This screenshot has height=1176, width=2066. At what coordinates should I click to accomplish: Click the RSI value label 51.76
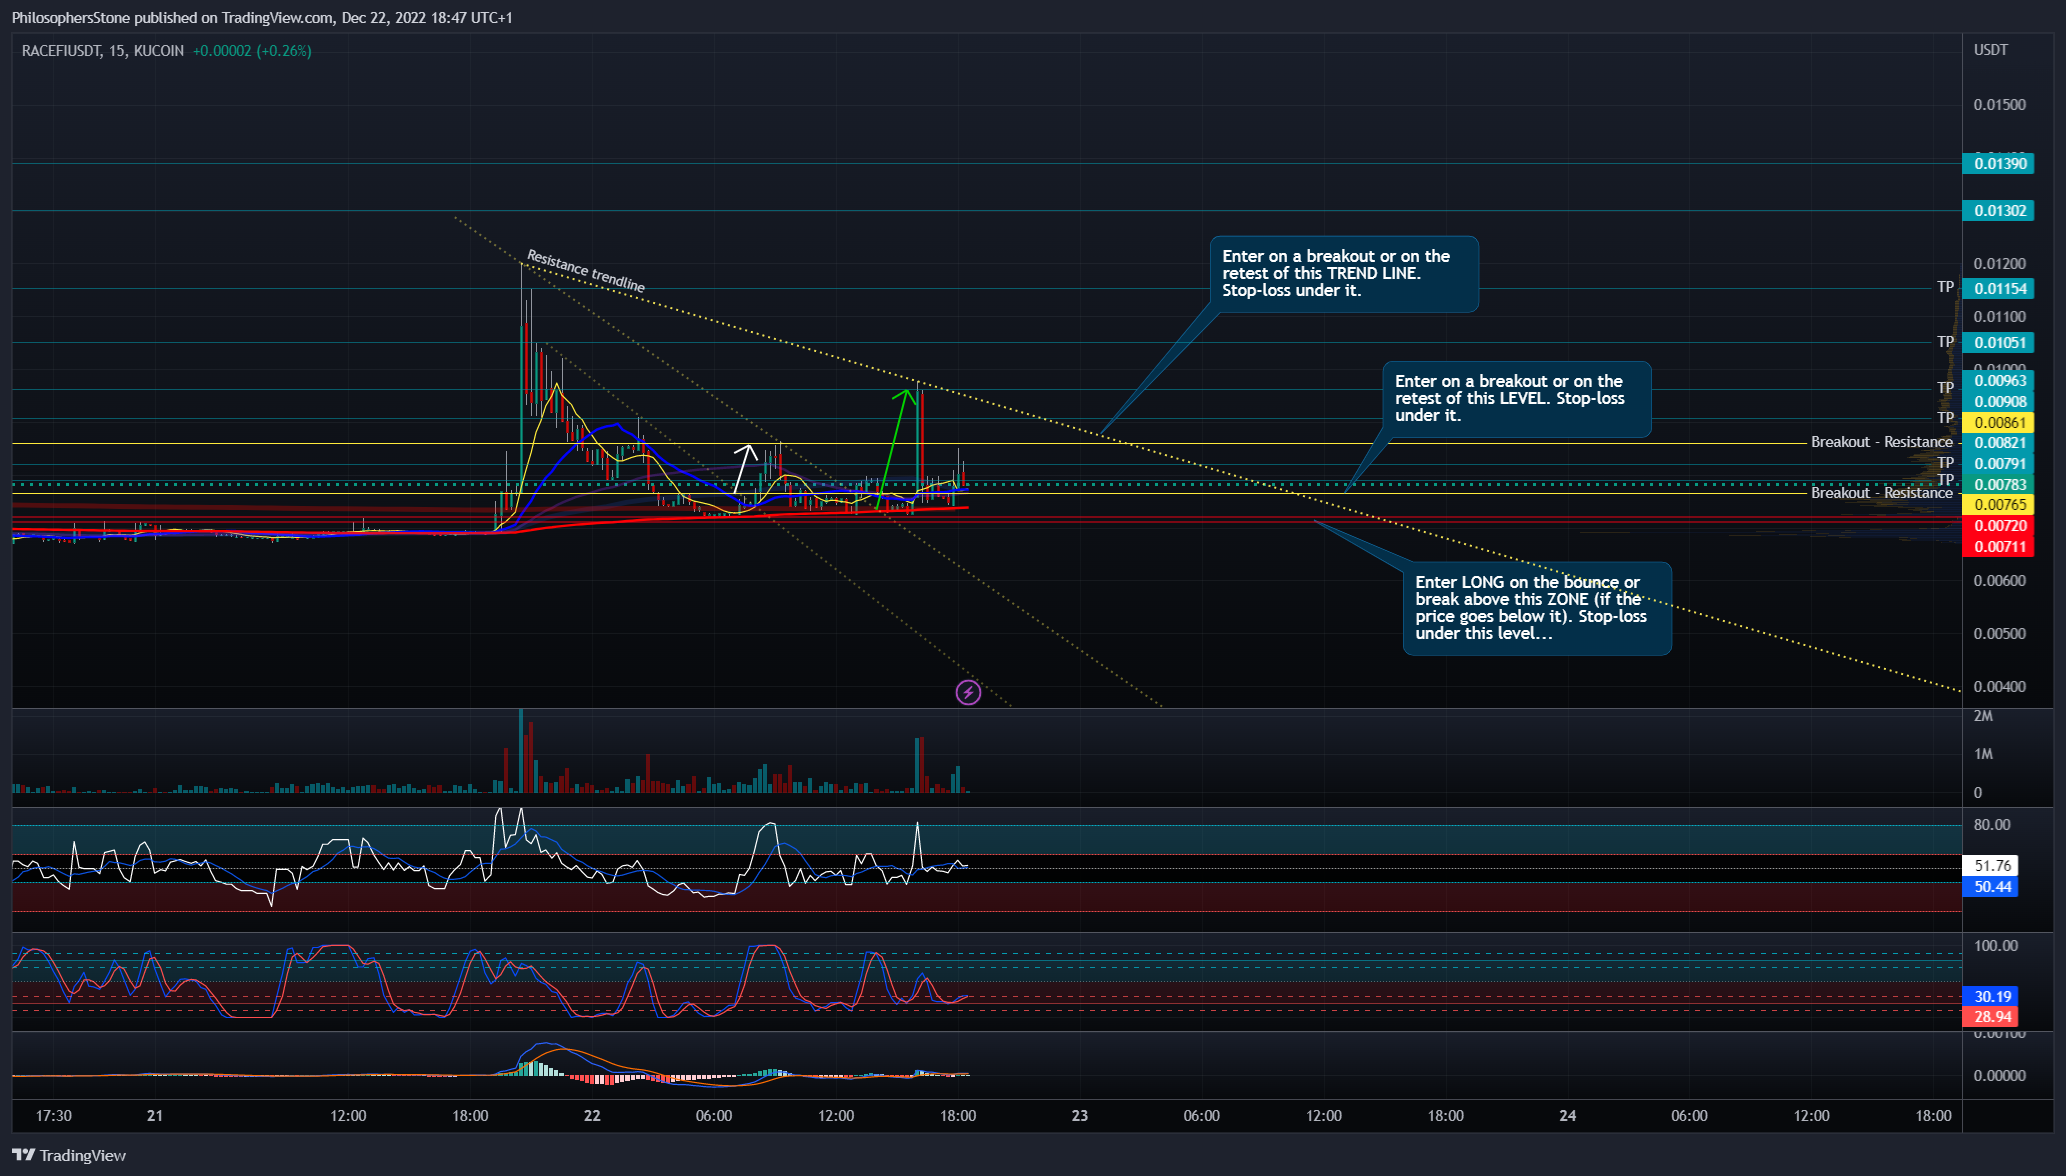pyautogui.click(x=1990, y=866)
